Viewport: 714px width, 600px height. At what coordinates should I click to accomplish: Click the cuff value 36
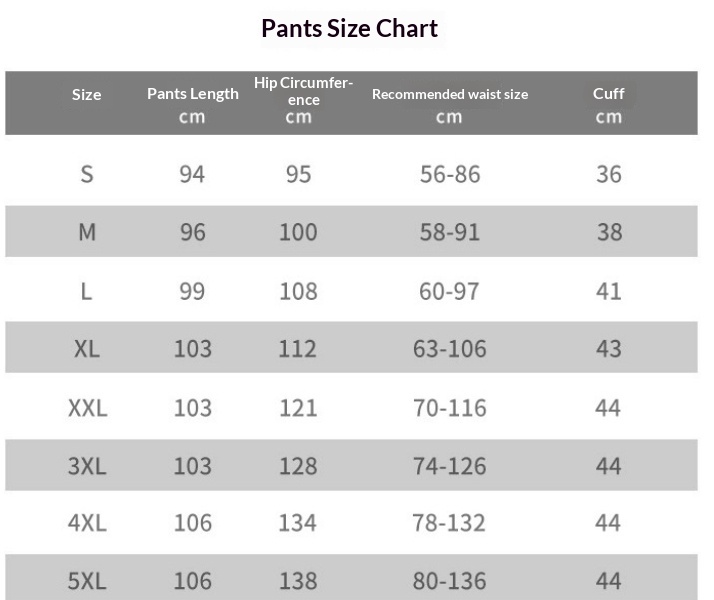coord(608,174)
